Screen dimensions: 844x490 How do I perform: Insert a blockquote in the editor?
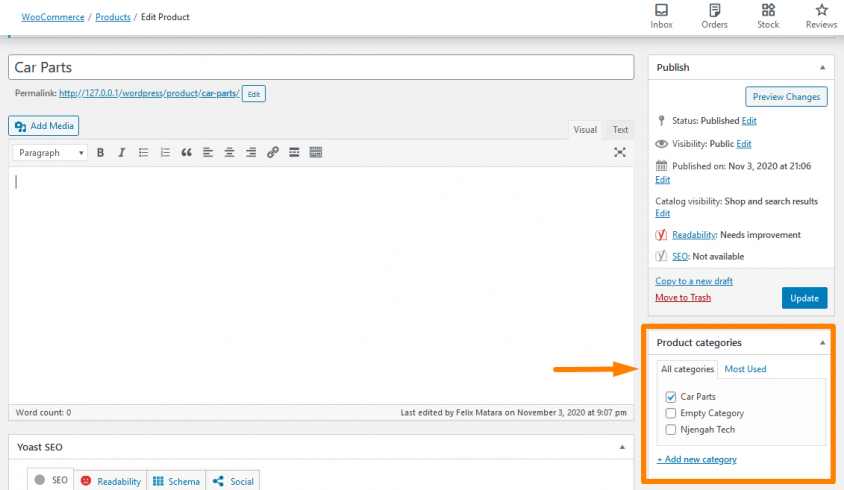click(x=186, y=153)
